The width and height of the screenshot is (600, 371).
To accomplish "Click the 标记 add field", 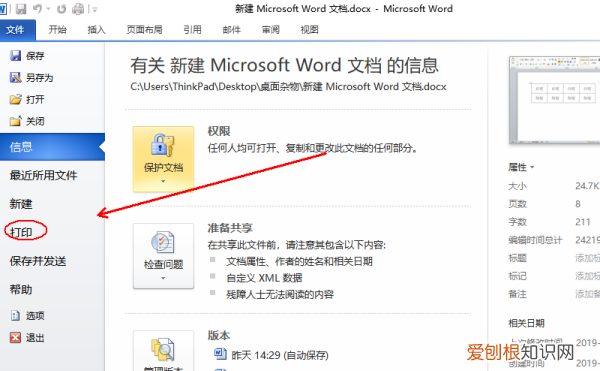I will [587, 276].
